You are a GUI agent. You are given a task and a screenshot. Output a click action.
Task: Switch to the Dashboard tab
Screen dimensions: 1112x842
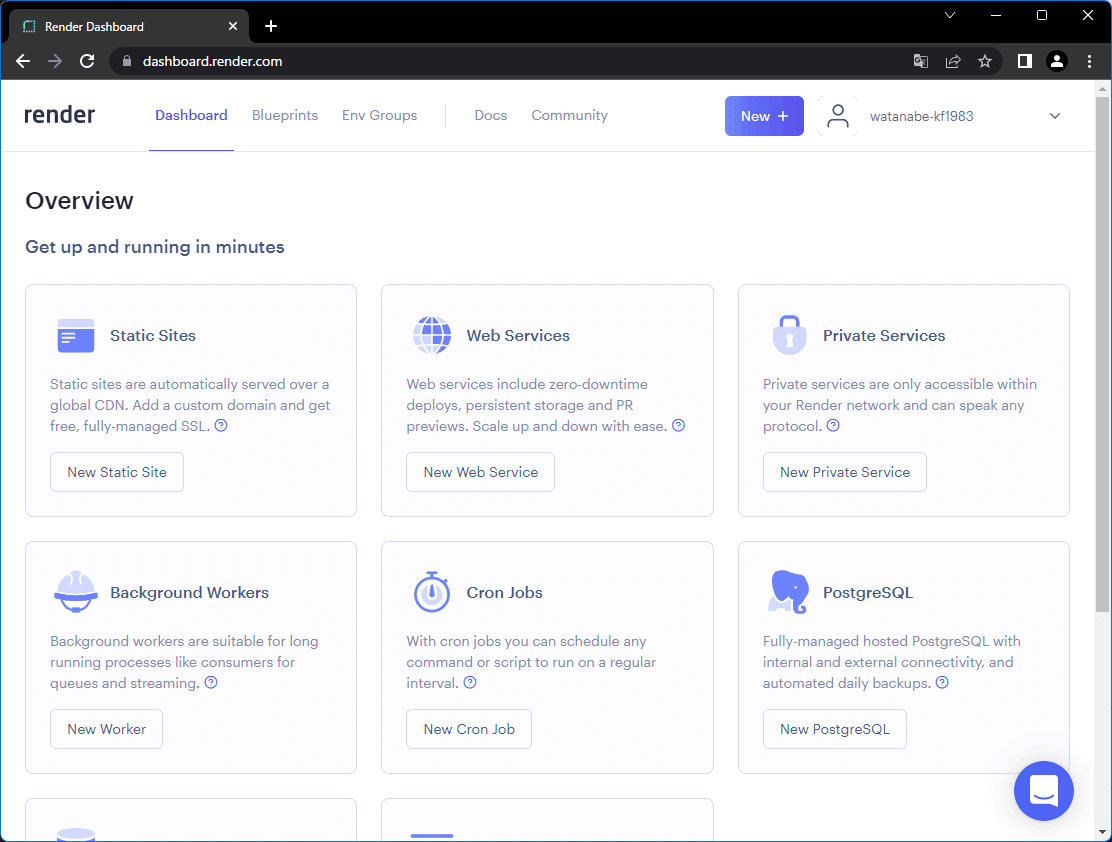(191, 115)
